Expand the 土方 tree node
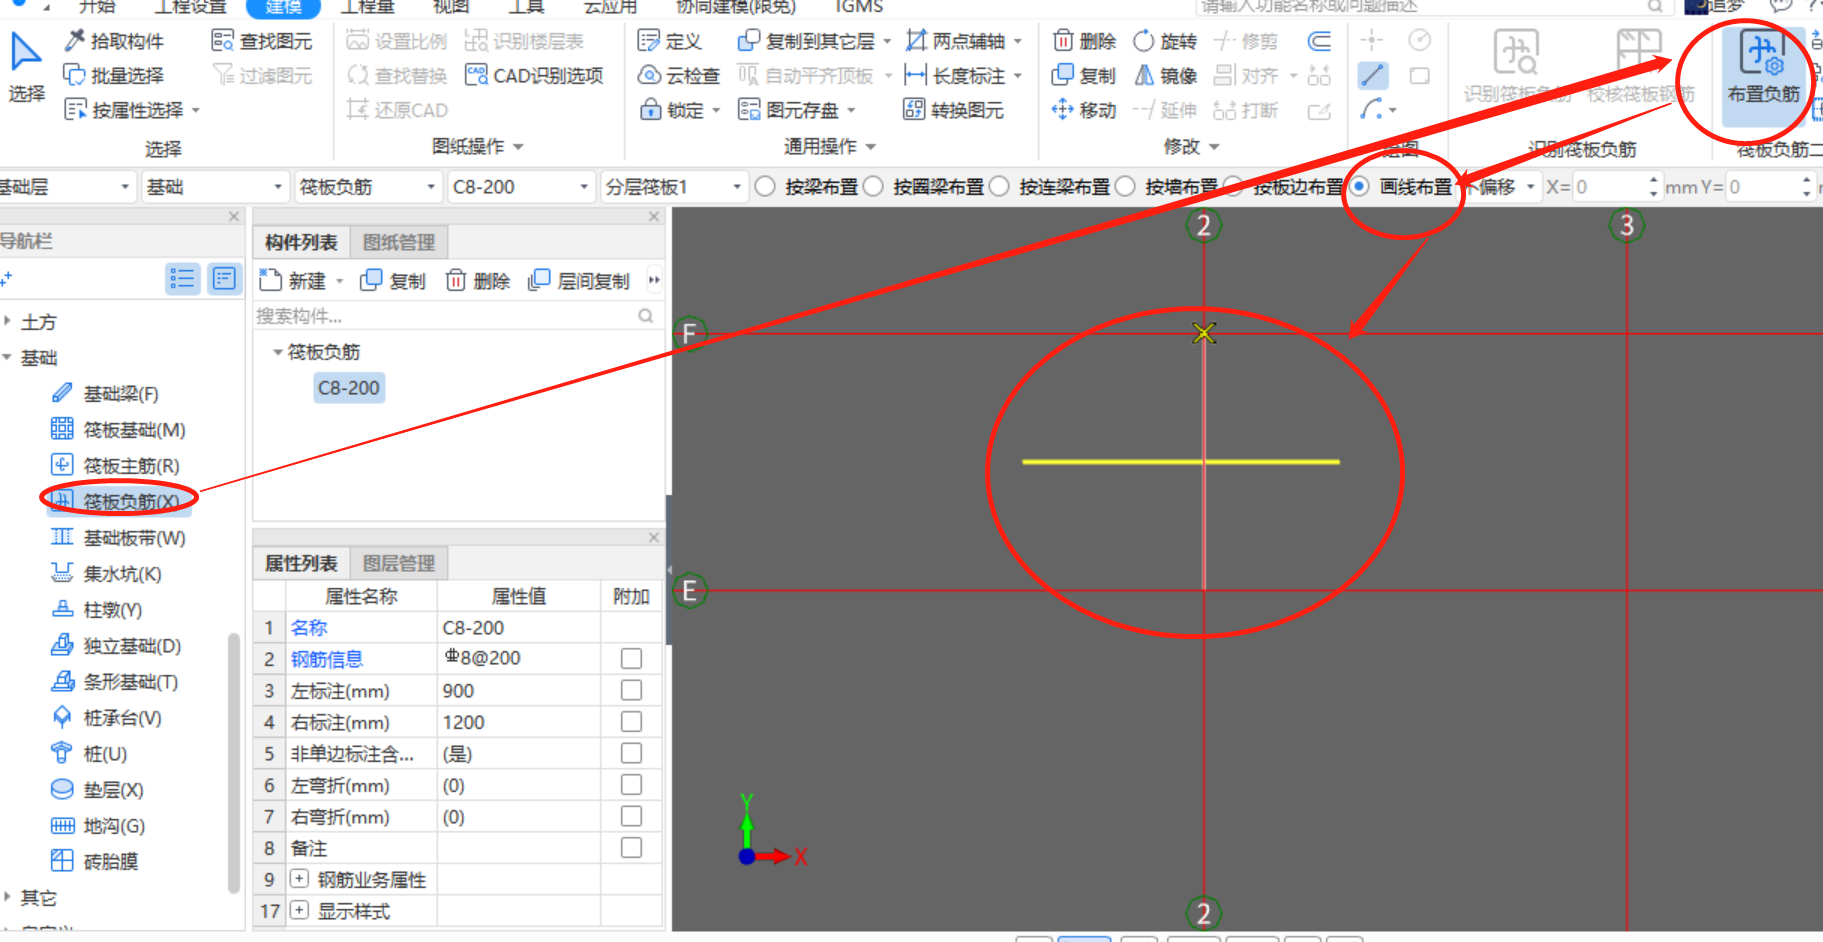The width and height of the screenshot is (1823, 942). point(8,322)
